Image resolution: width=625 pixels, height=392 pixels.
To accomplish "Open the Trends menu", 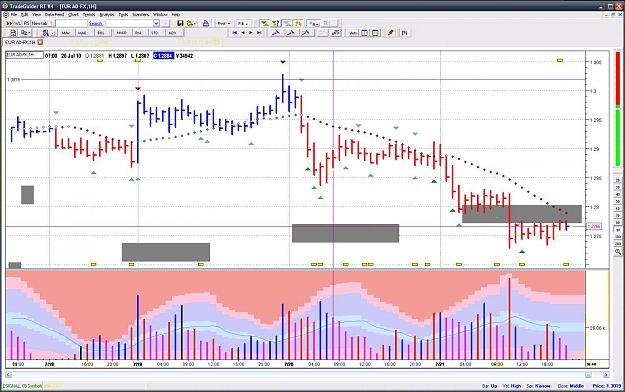I will click(x=89, y=14).
